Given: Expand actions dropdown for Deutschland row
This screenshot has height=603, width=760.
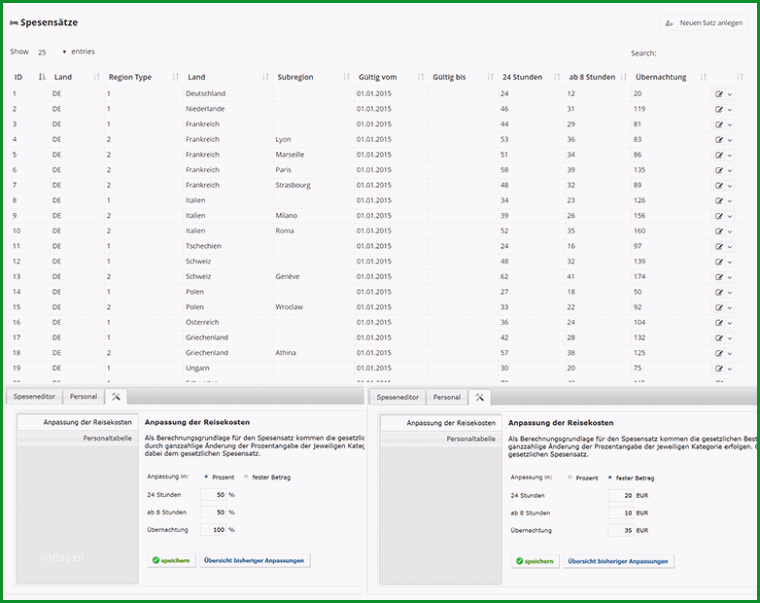Looking at the screenshot, I should [729, 95].
